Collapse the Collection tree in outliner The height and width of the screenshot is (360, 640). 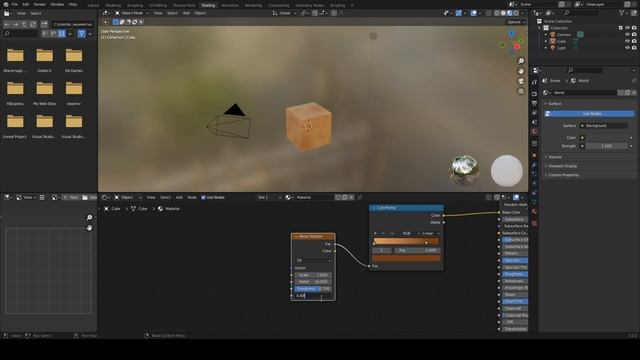[540, 28]
